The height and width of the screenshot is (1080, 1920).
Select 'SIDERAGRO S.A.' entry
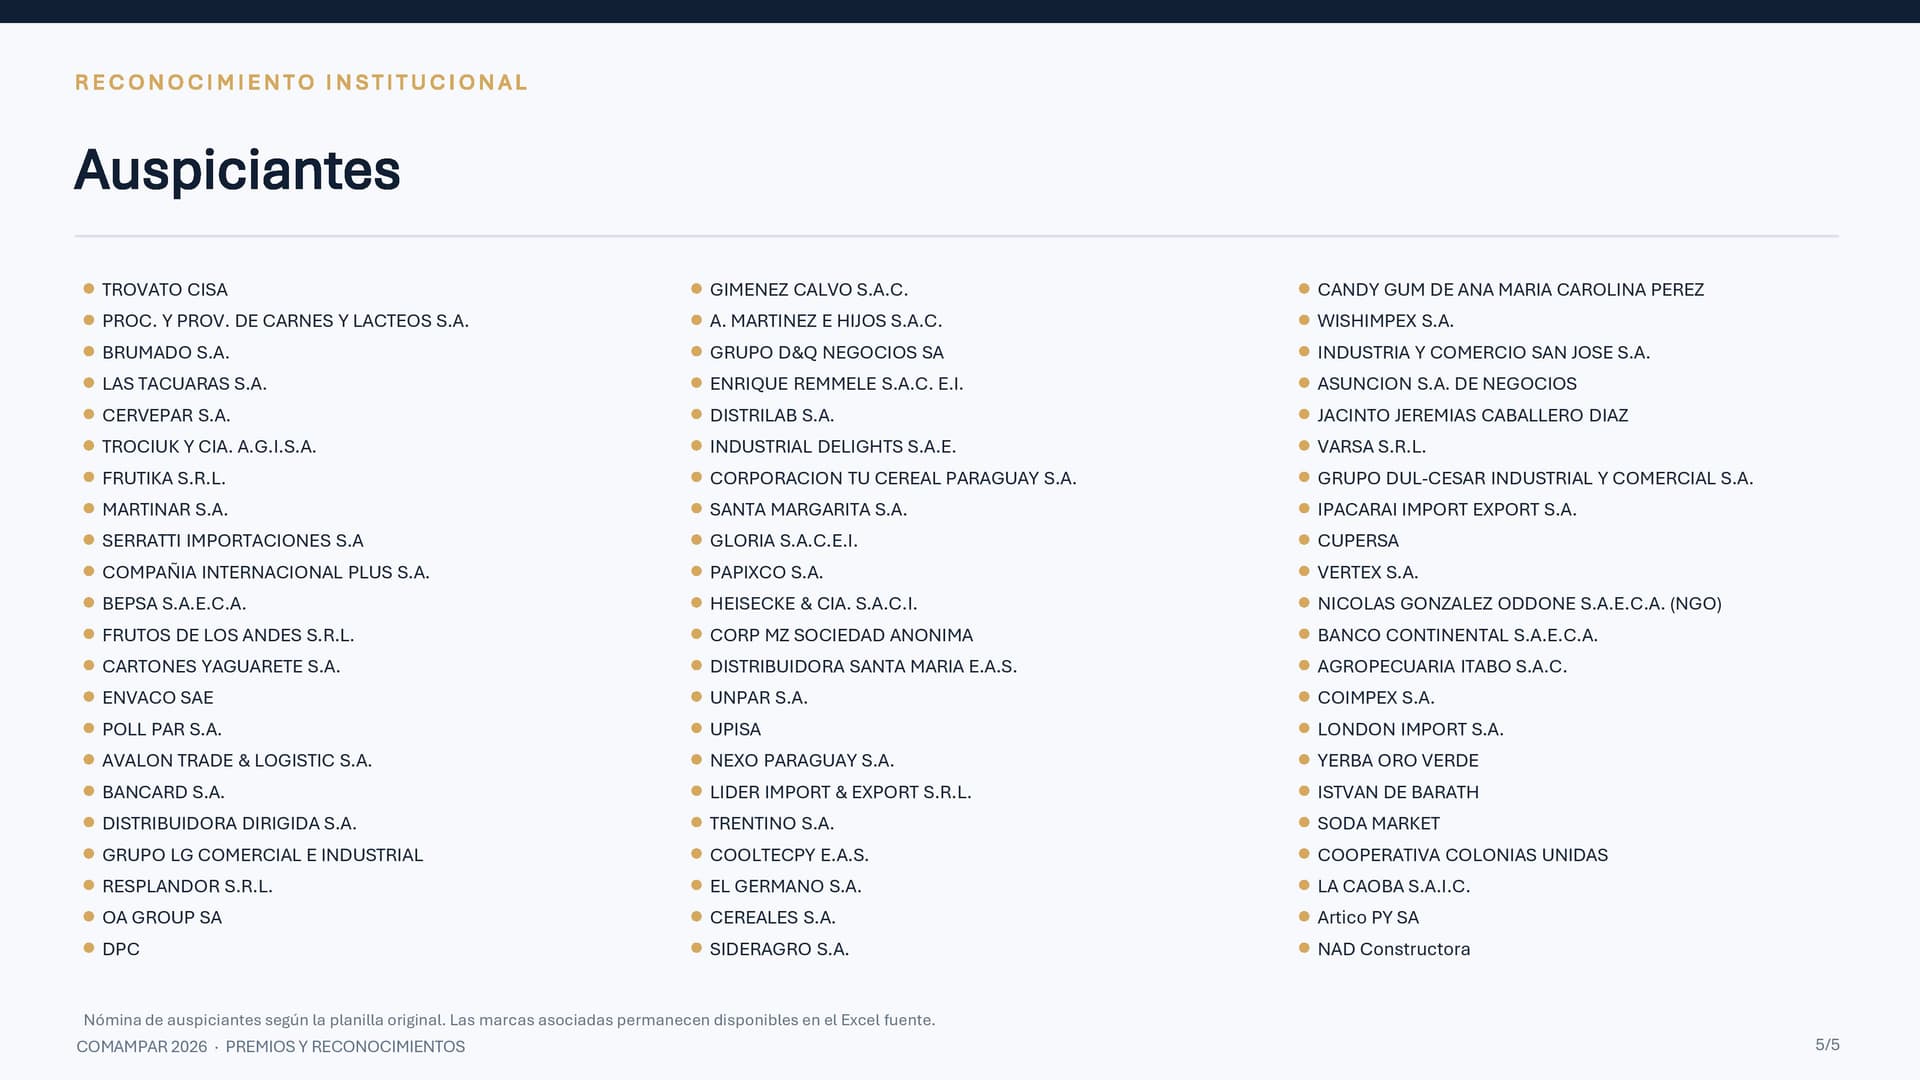click(x=779, y=949)
